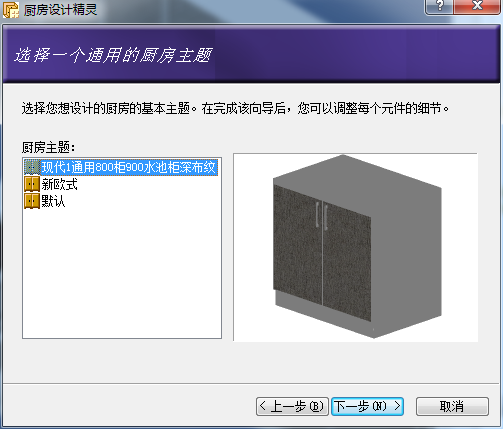The image size is (503, 429).
Task: Click the cabinet icon next to 新欧式
Action: pyautogui.click(x=32, y=184)
